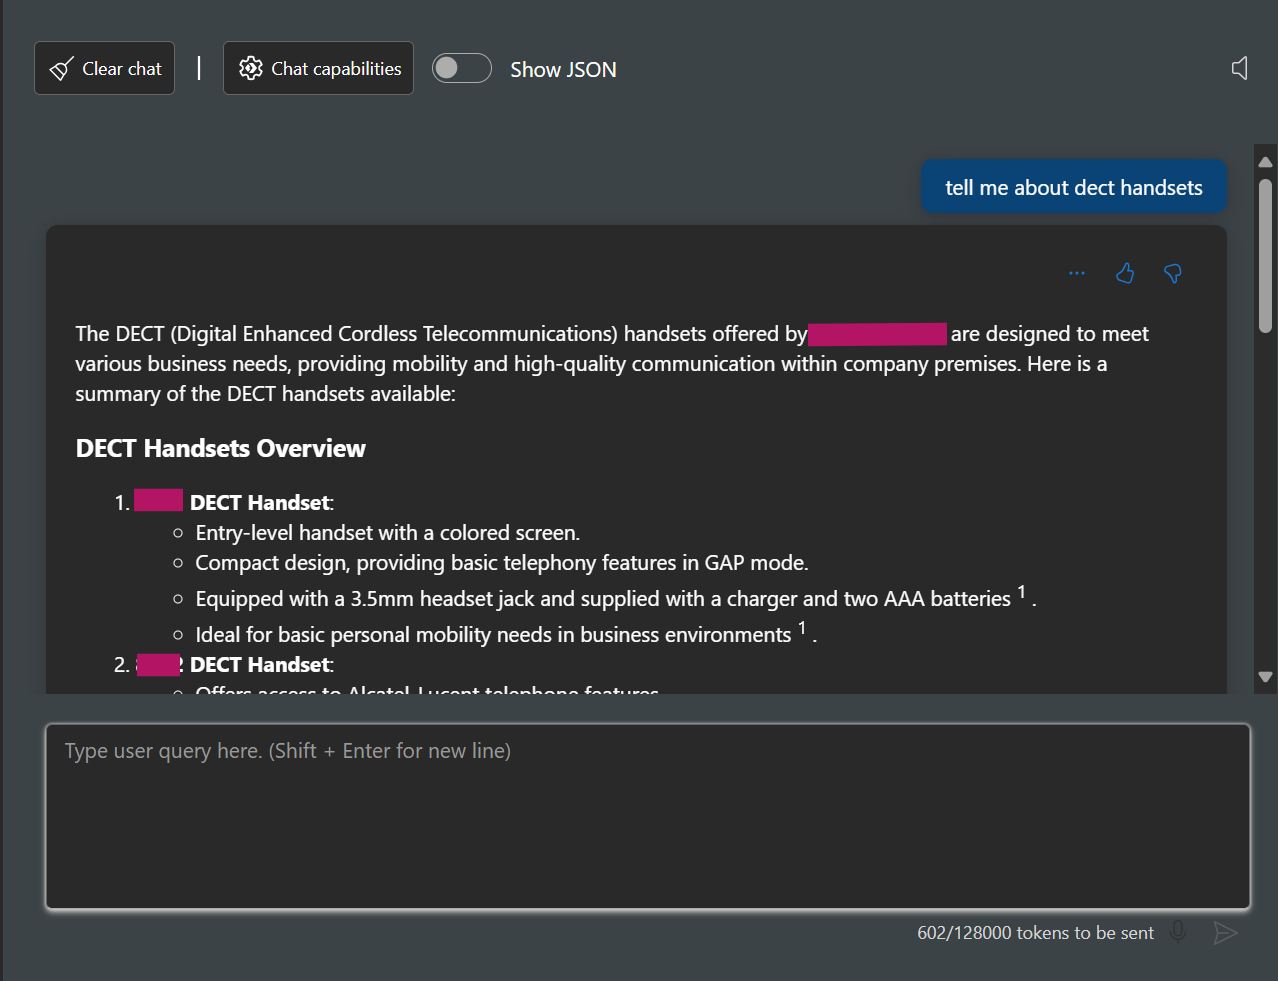1278x981 pixels.
Task: Click the speaker audio icon
Action: tap(1239, 68)
